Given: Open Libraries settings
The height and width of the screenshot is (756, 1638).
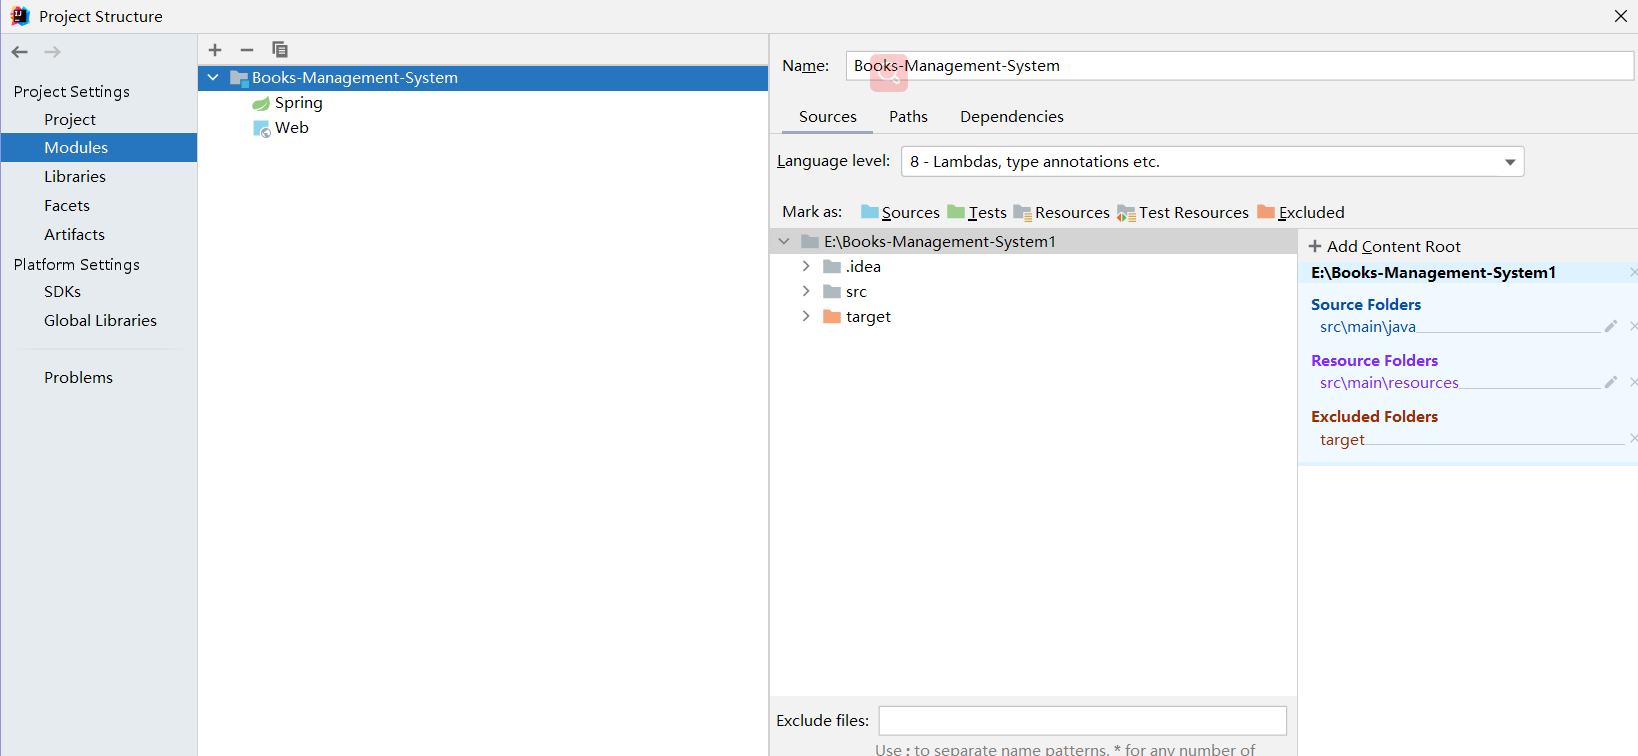Looking at the screenshot, I should coord(75,177).
